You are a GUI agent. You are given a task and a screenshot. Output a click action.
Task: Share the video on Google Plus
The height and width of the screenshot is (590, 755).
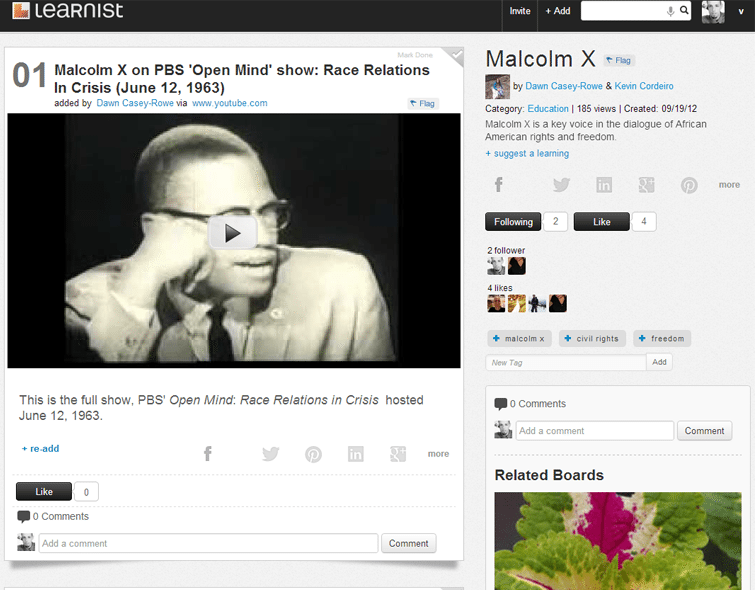point(398,454)
